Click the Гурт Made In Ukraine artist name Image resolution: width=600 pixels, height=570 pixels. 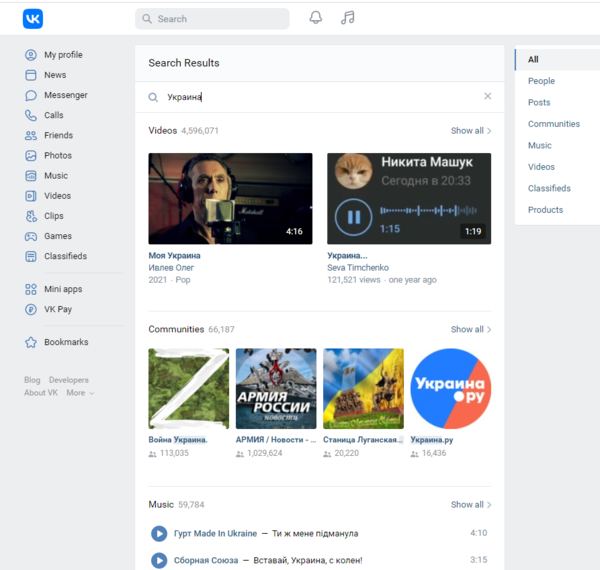tap(215, 534)
